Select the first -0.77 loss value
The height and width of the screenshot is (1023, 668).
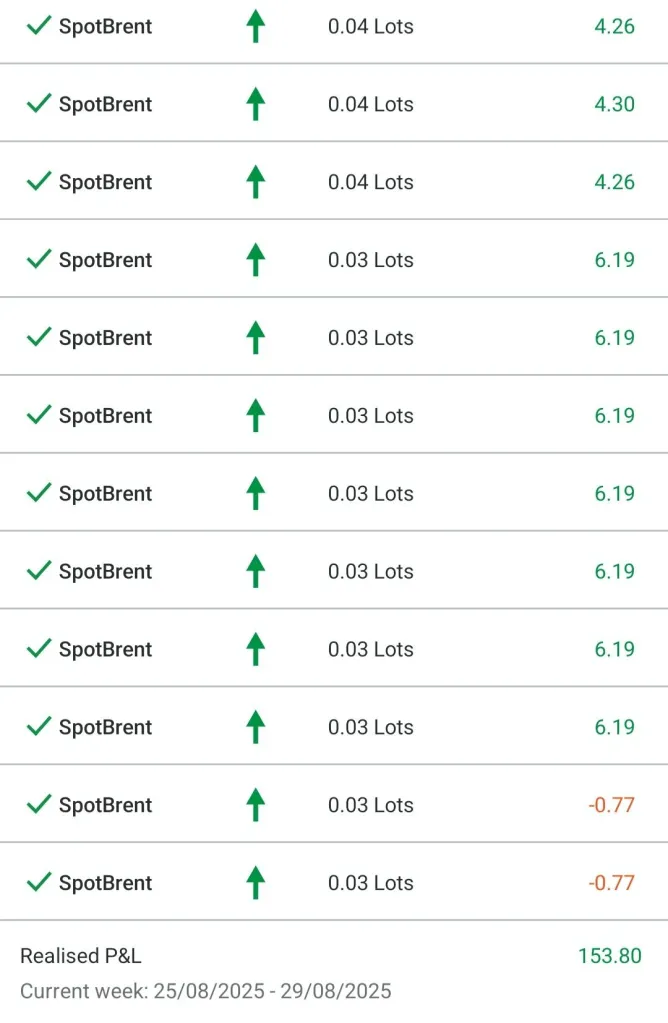click(611, 805)
